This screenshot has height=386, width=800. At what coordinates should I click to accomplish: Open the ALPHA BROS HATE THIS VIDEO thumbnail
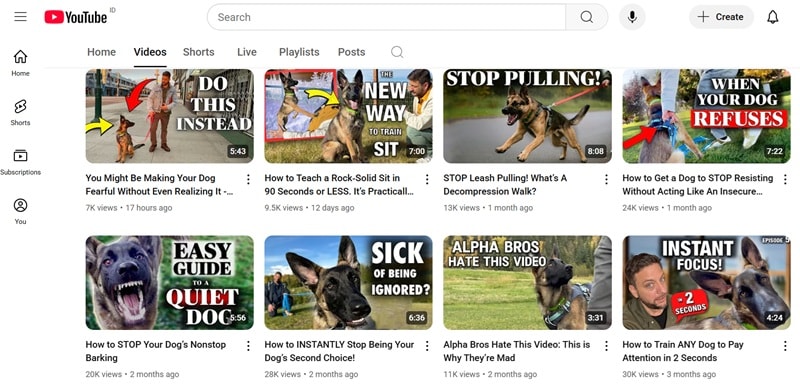coord(528,282)
